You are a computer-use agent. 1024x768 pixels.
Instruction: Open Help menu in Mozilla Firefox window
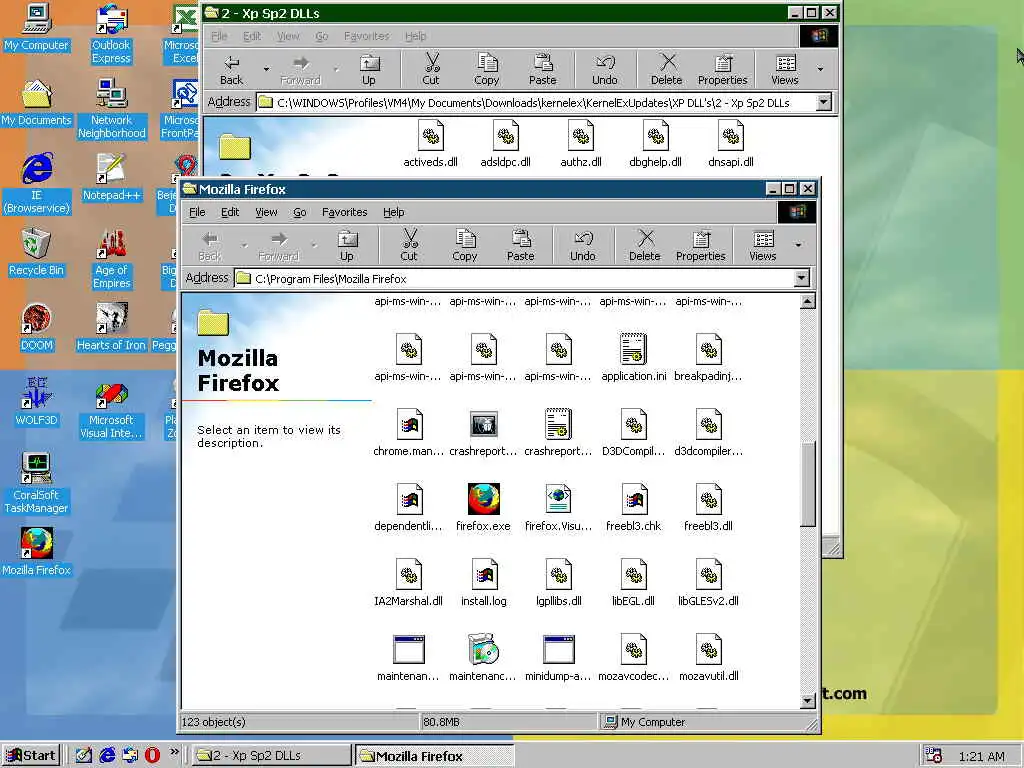[394, 212]
